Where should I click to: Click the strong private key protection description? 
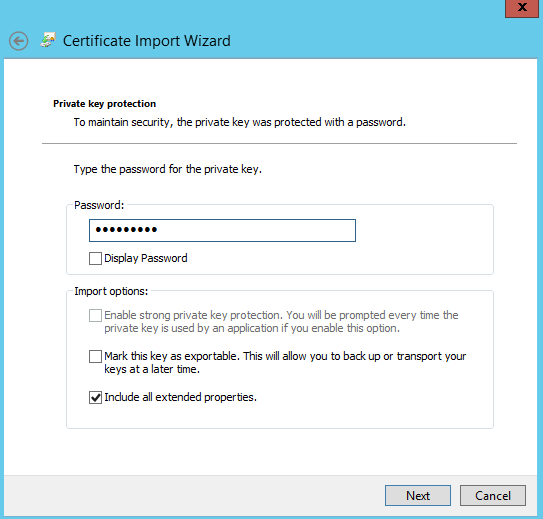[281, 322]
